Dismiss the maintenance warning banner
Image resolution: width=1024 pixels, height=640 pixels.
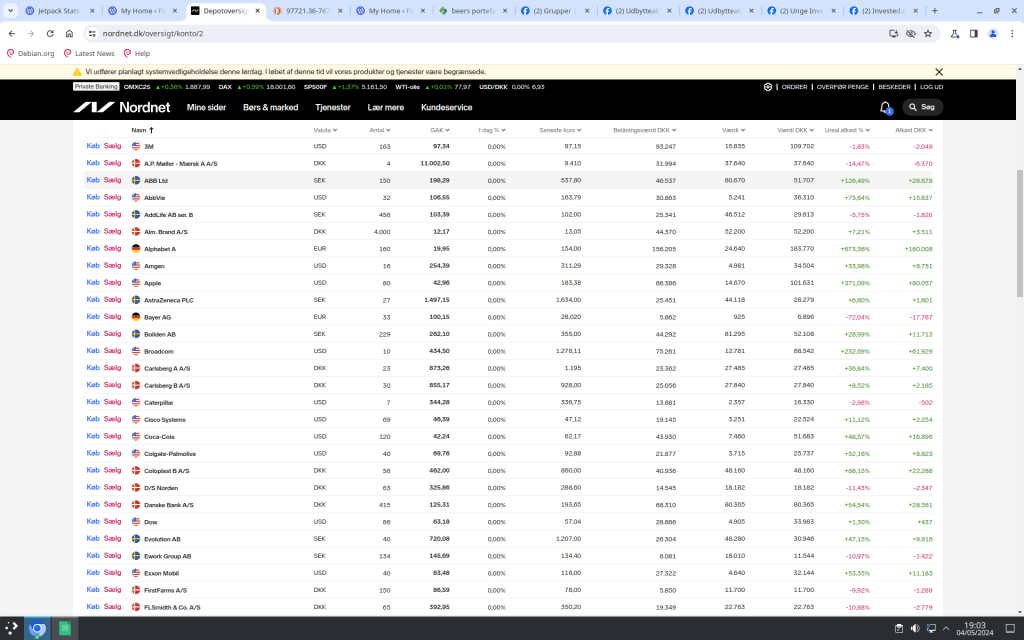click(939, 72)
